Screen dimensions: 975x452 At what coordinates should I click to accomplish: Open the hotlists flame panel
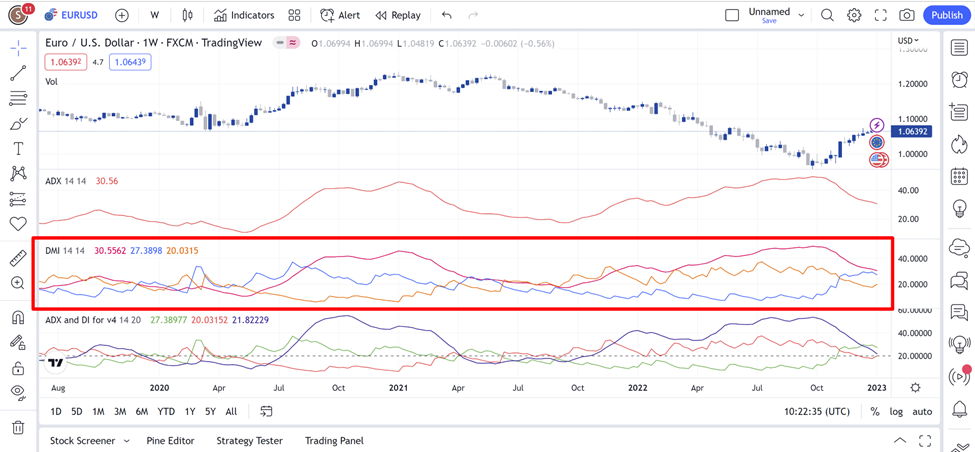959,144
